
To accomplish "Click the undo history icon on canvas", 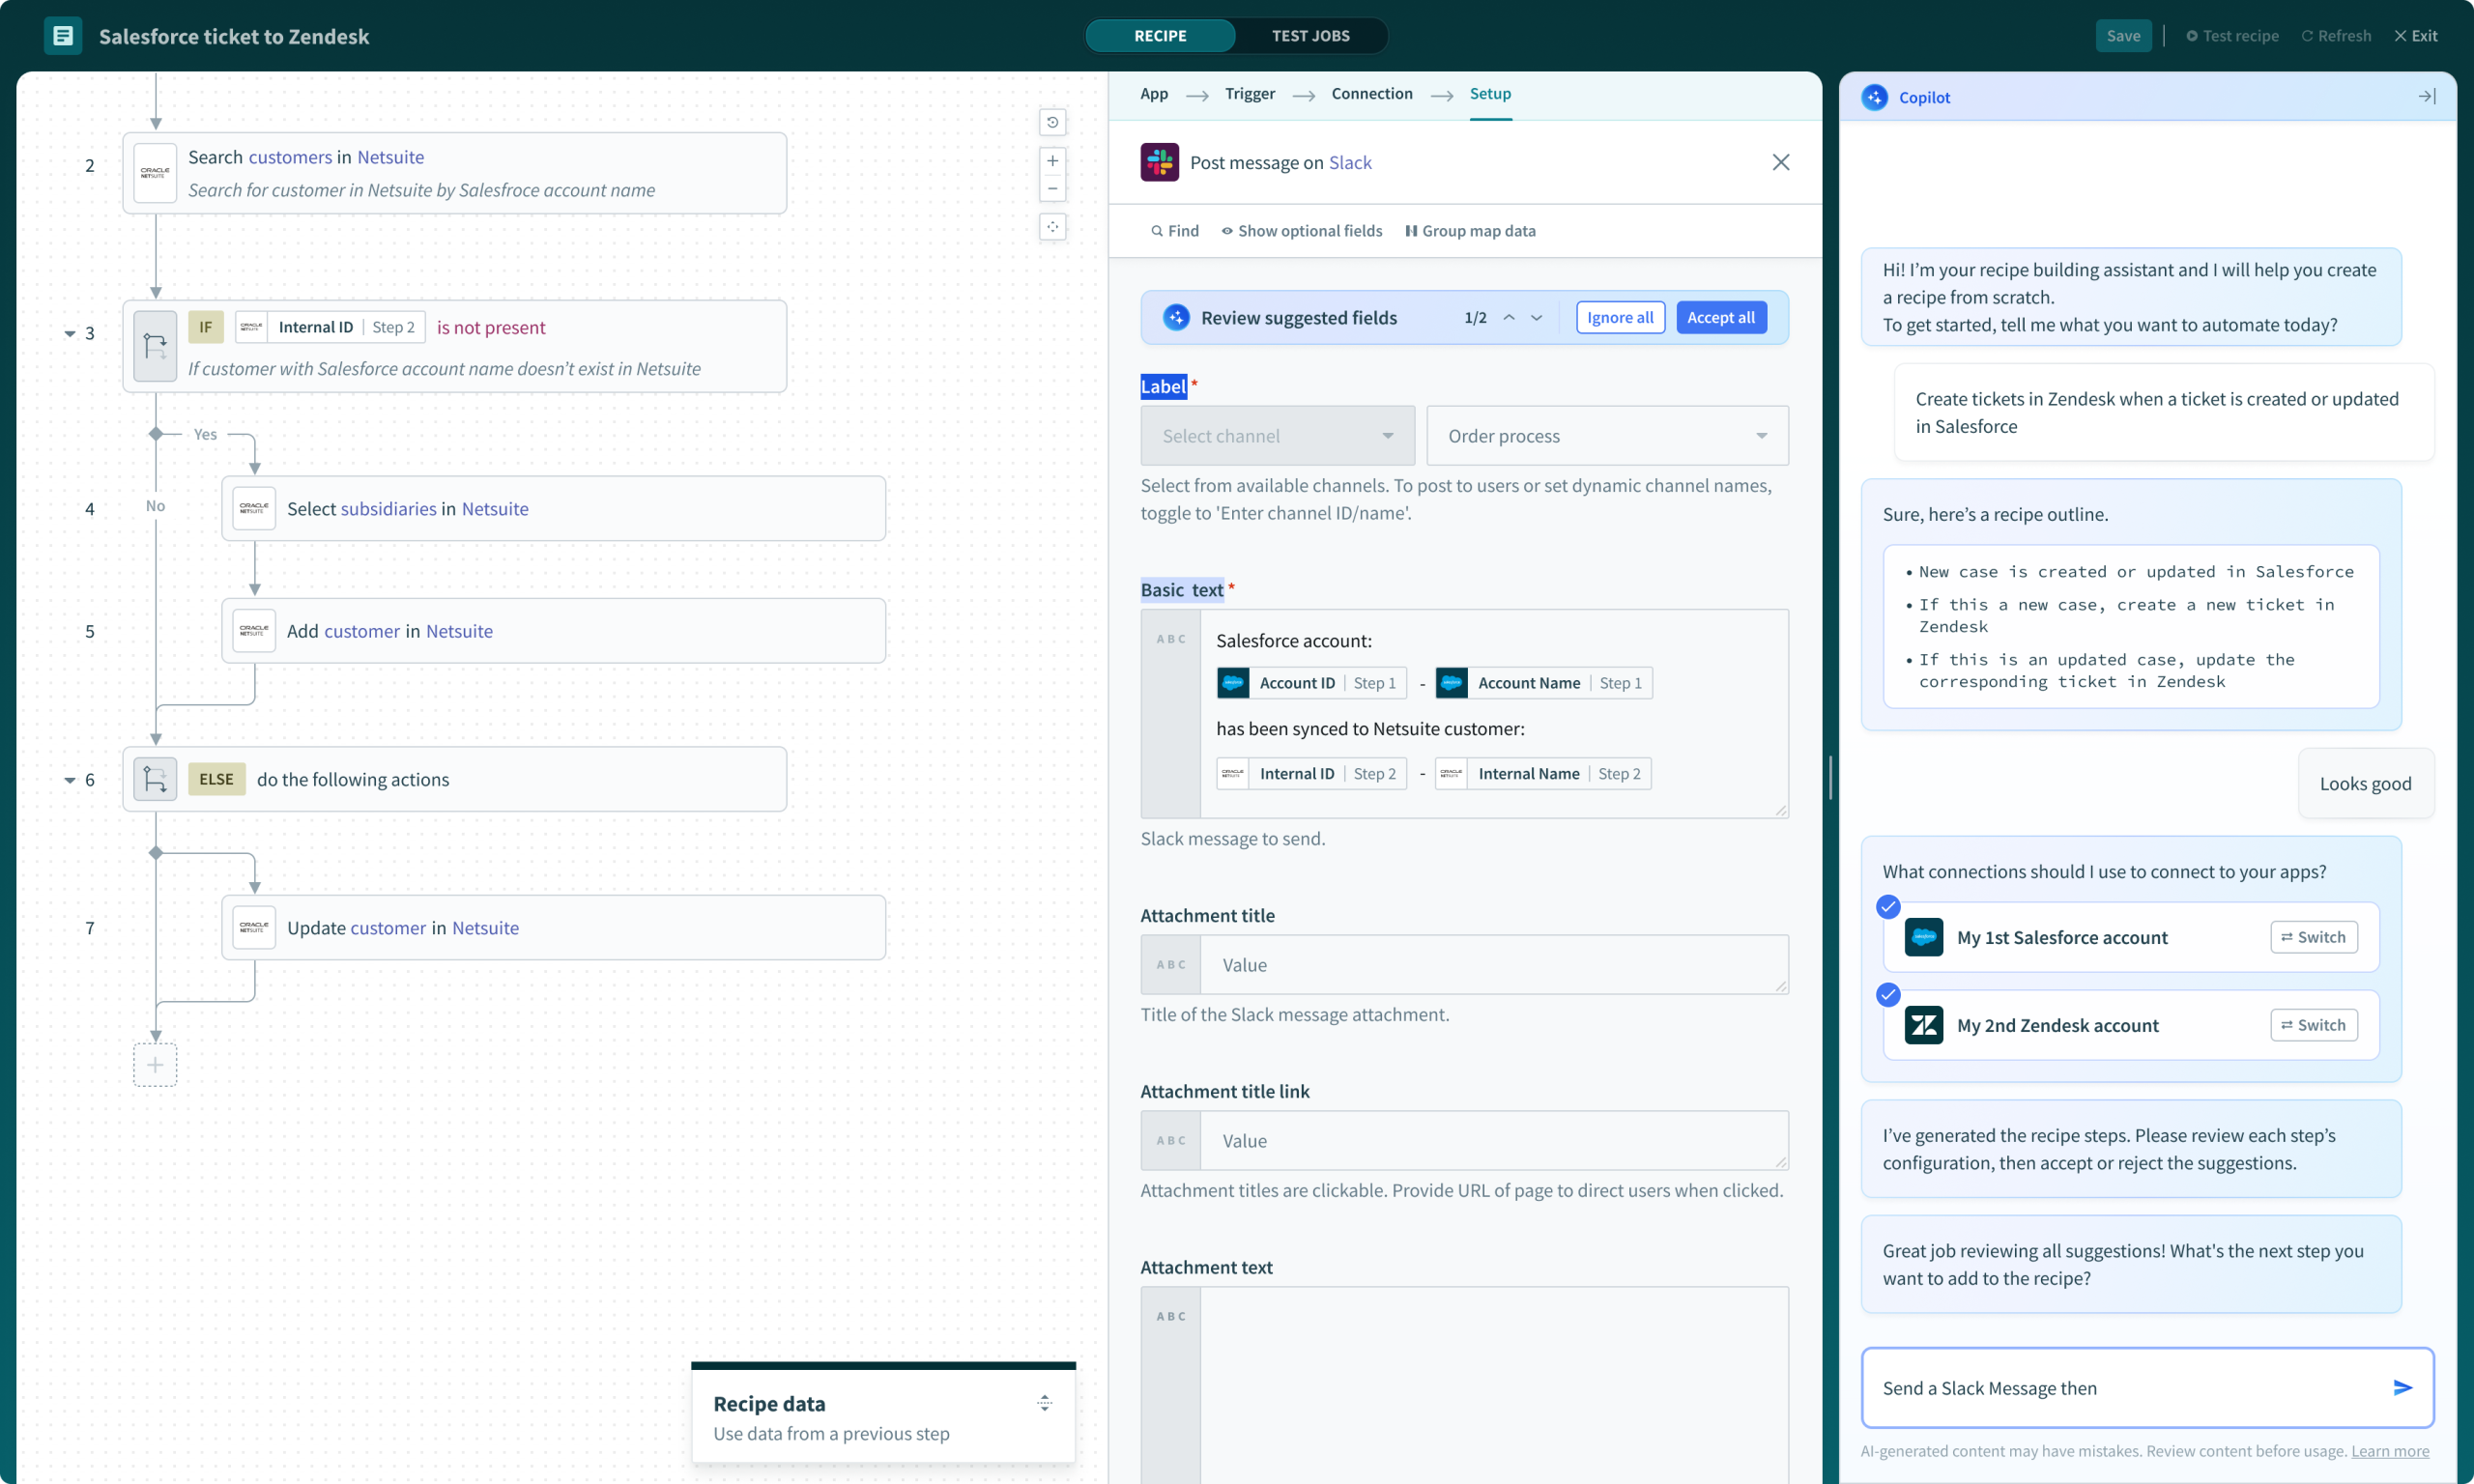I will click(x=1052, y=122).
